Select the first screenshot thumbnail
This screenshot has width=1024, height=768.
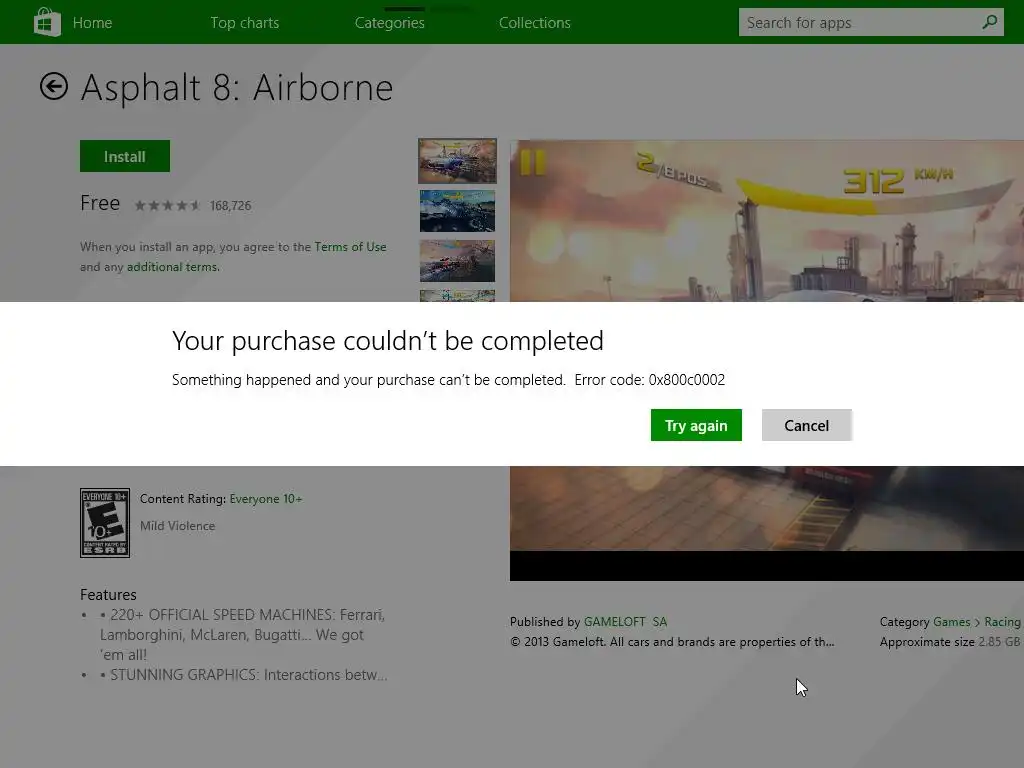457,161
